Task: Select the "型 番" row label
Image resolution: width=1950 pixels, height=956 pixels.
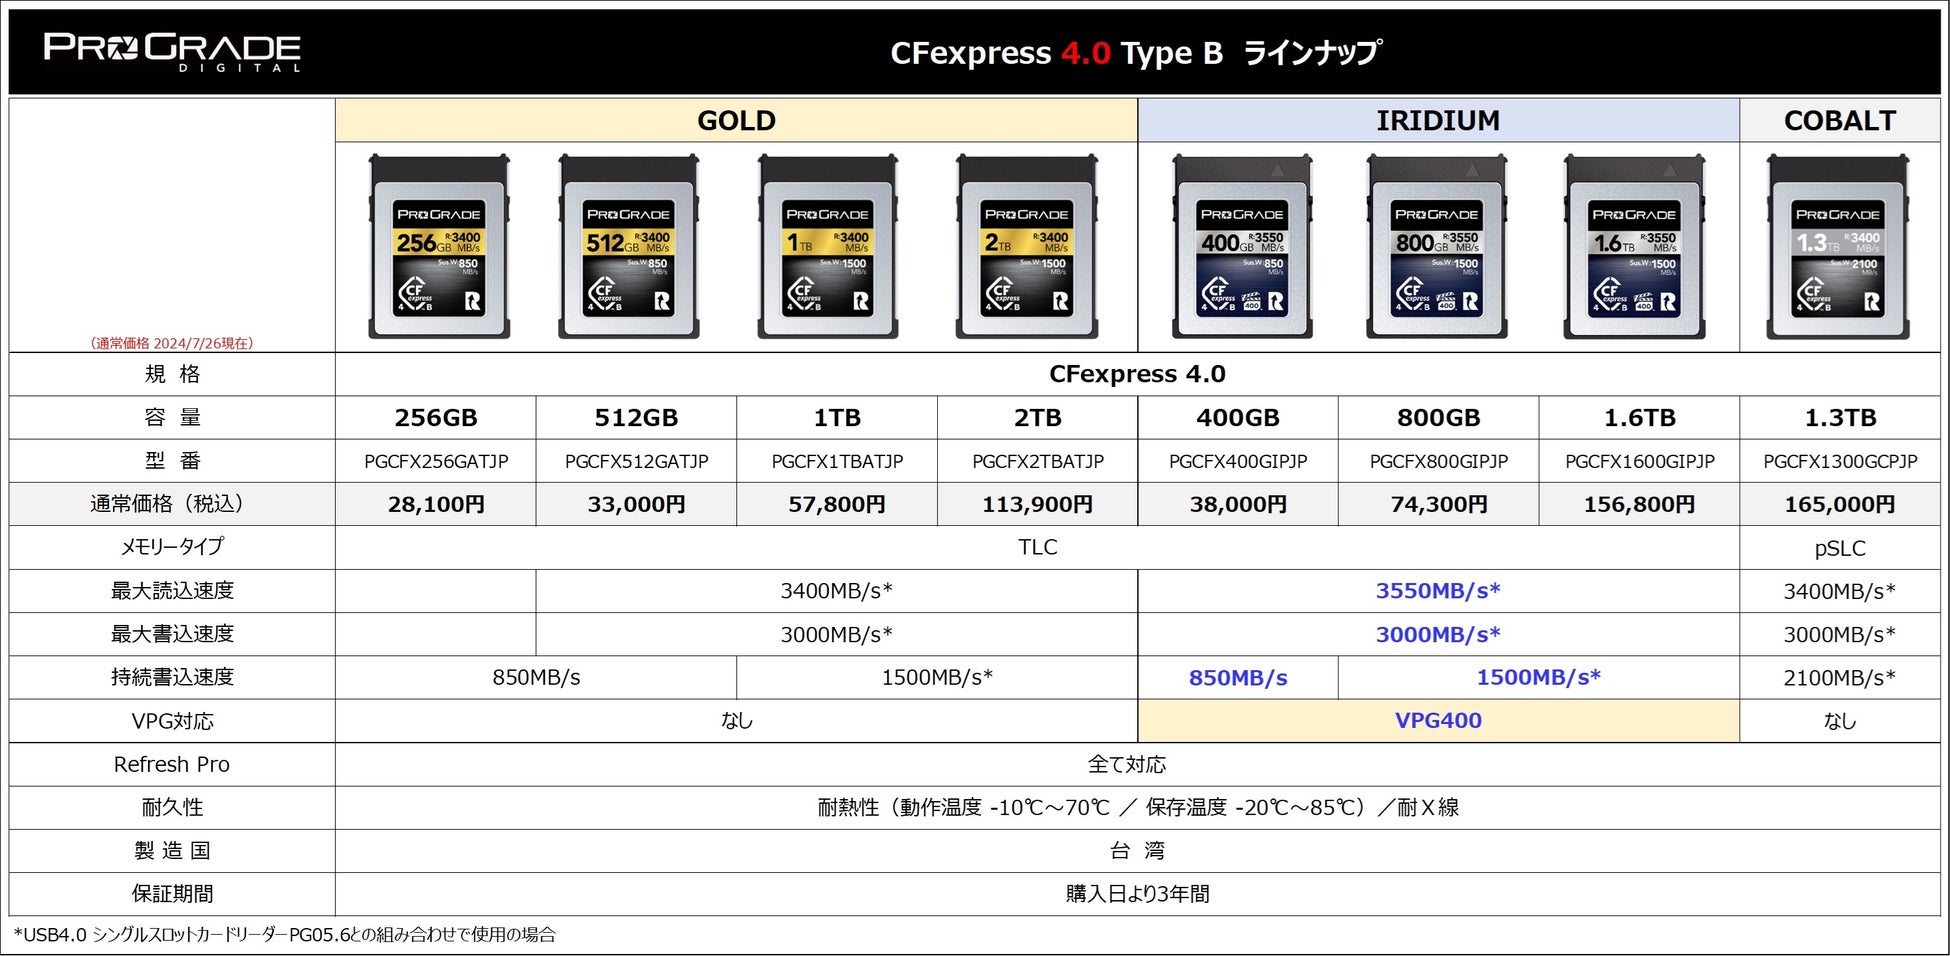Action: tap(172, 461)
